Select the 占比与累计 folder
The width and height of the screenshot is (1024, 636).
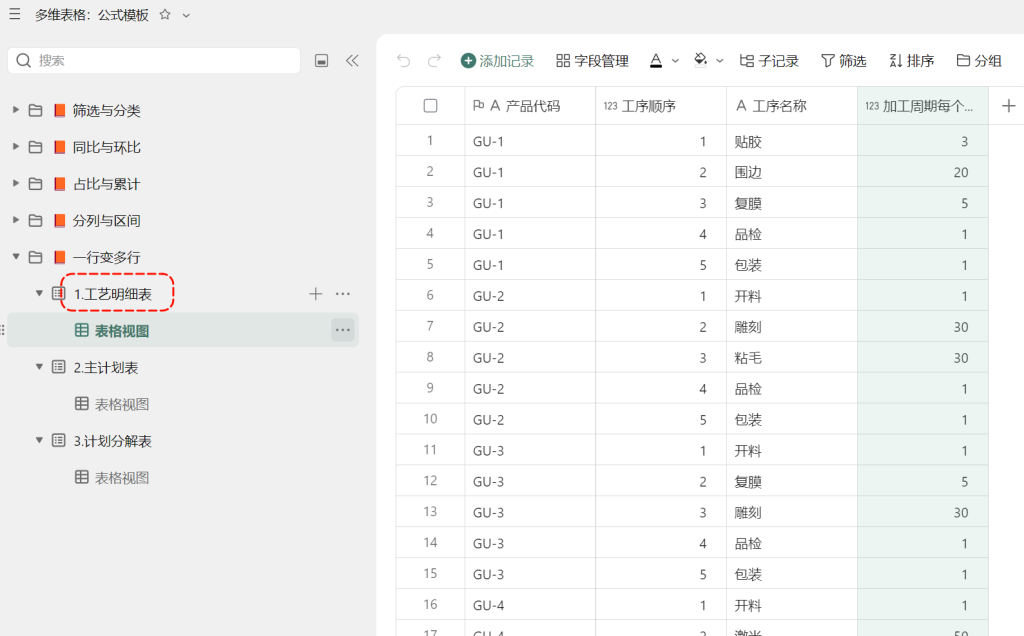(x=106, y=184)
